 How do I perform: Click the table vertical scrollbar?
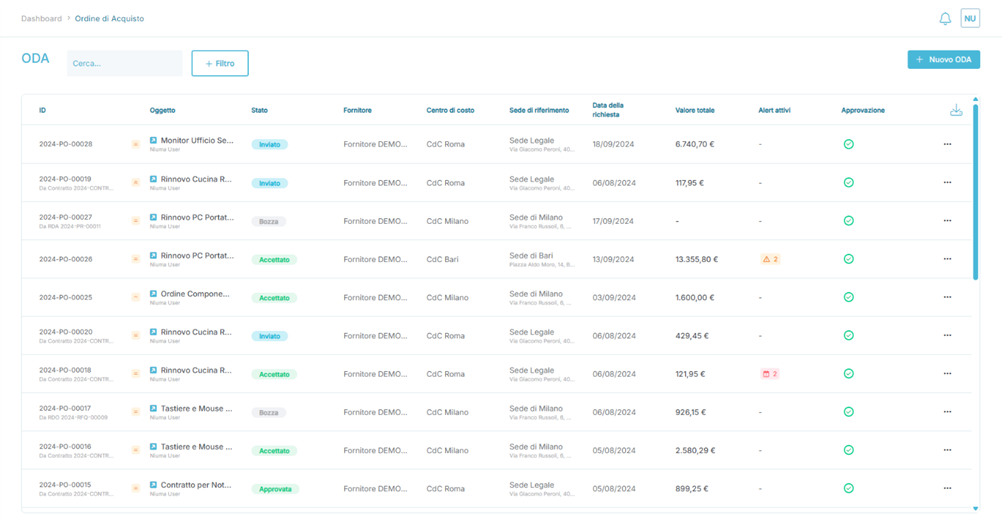pos(975,192)
